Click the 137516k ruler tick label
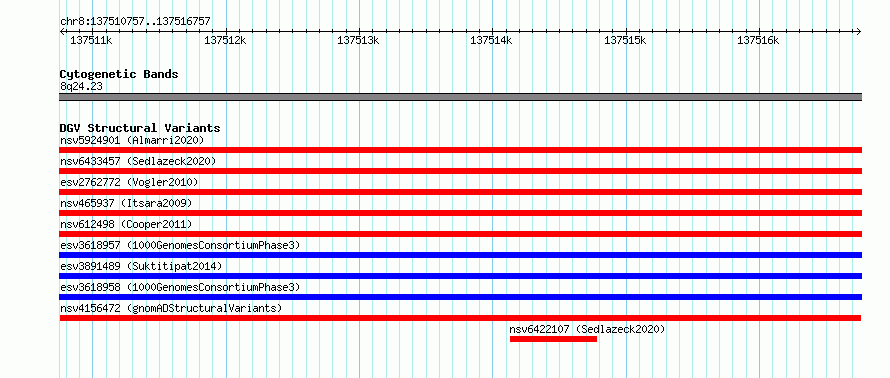Viewport: 890px width, 378px height. pyautogui.click(x=758, y=41)
